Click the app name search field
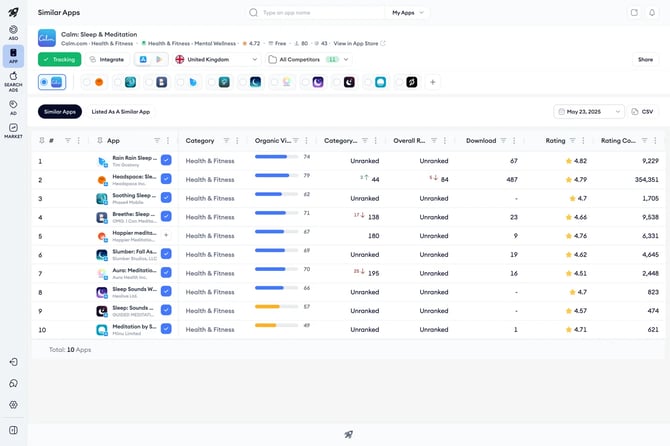Image resolution: width=670 pixels, height=446 pixels. (x=316, y=13)
